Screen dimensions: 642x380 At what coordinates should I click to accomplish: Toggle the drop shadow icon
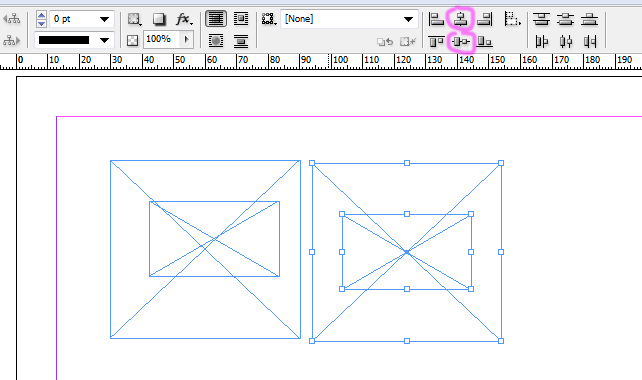(159, 19)
